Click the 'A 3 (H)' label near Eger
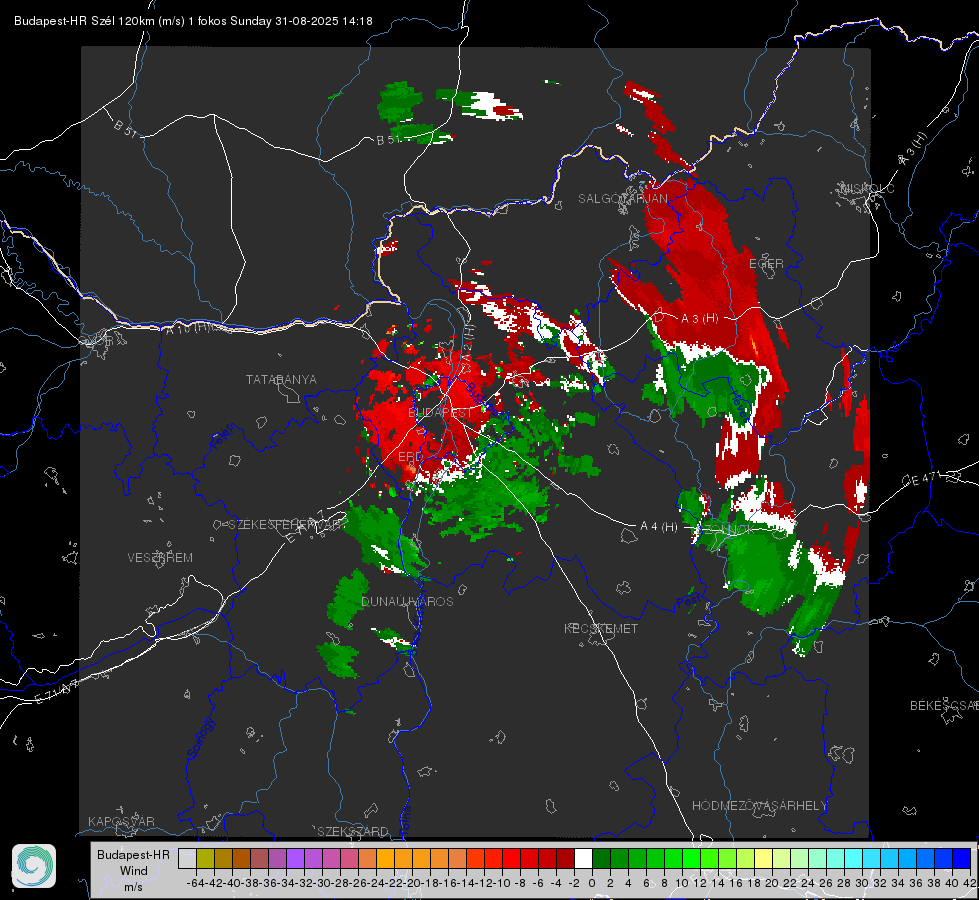The height and width of the screenshot is (900, 979). pyautogui.click(x=699, y=319)
